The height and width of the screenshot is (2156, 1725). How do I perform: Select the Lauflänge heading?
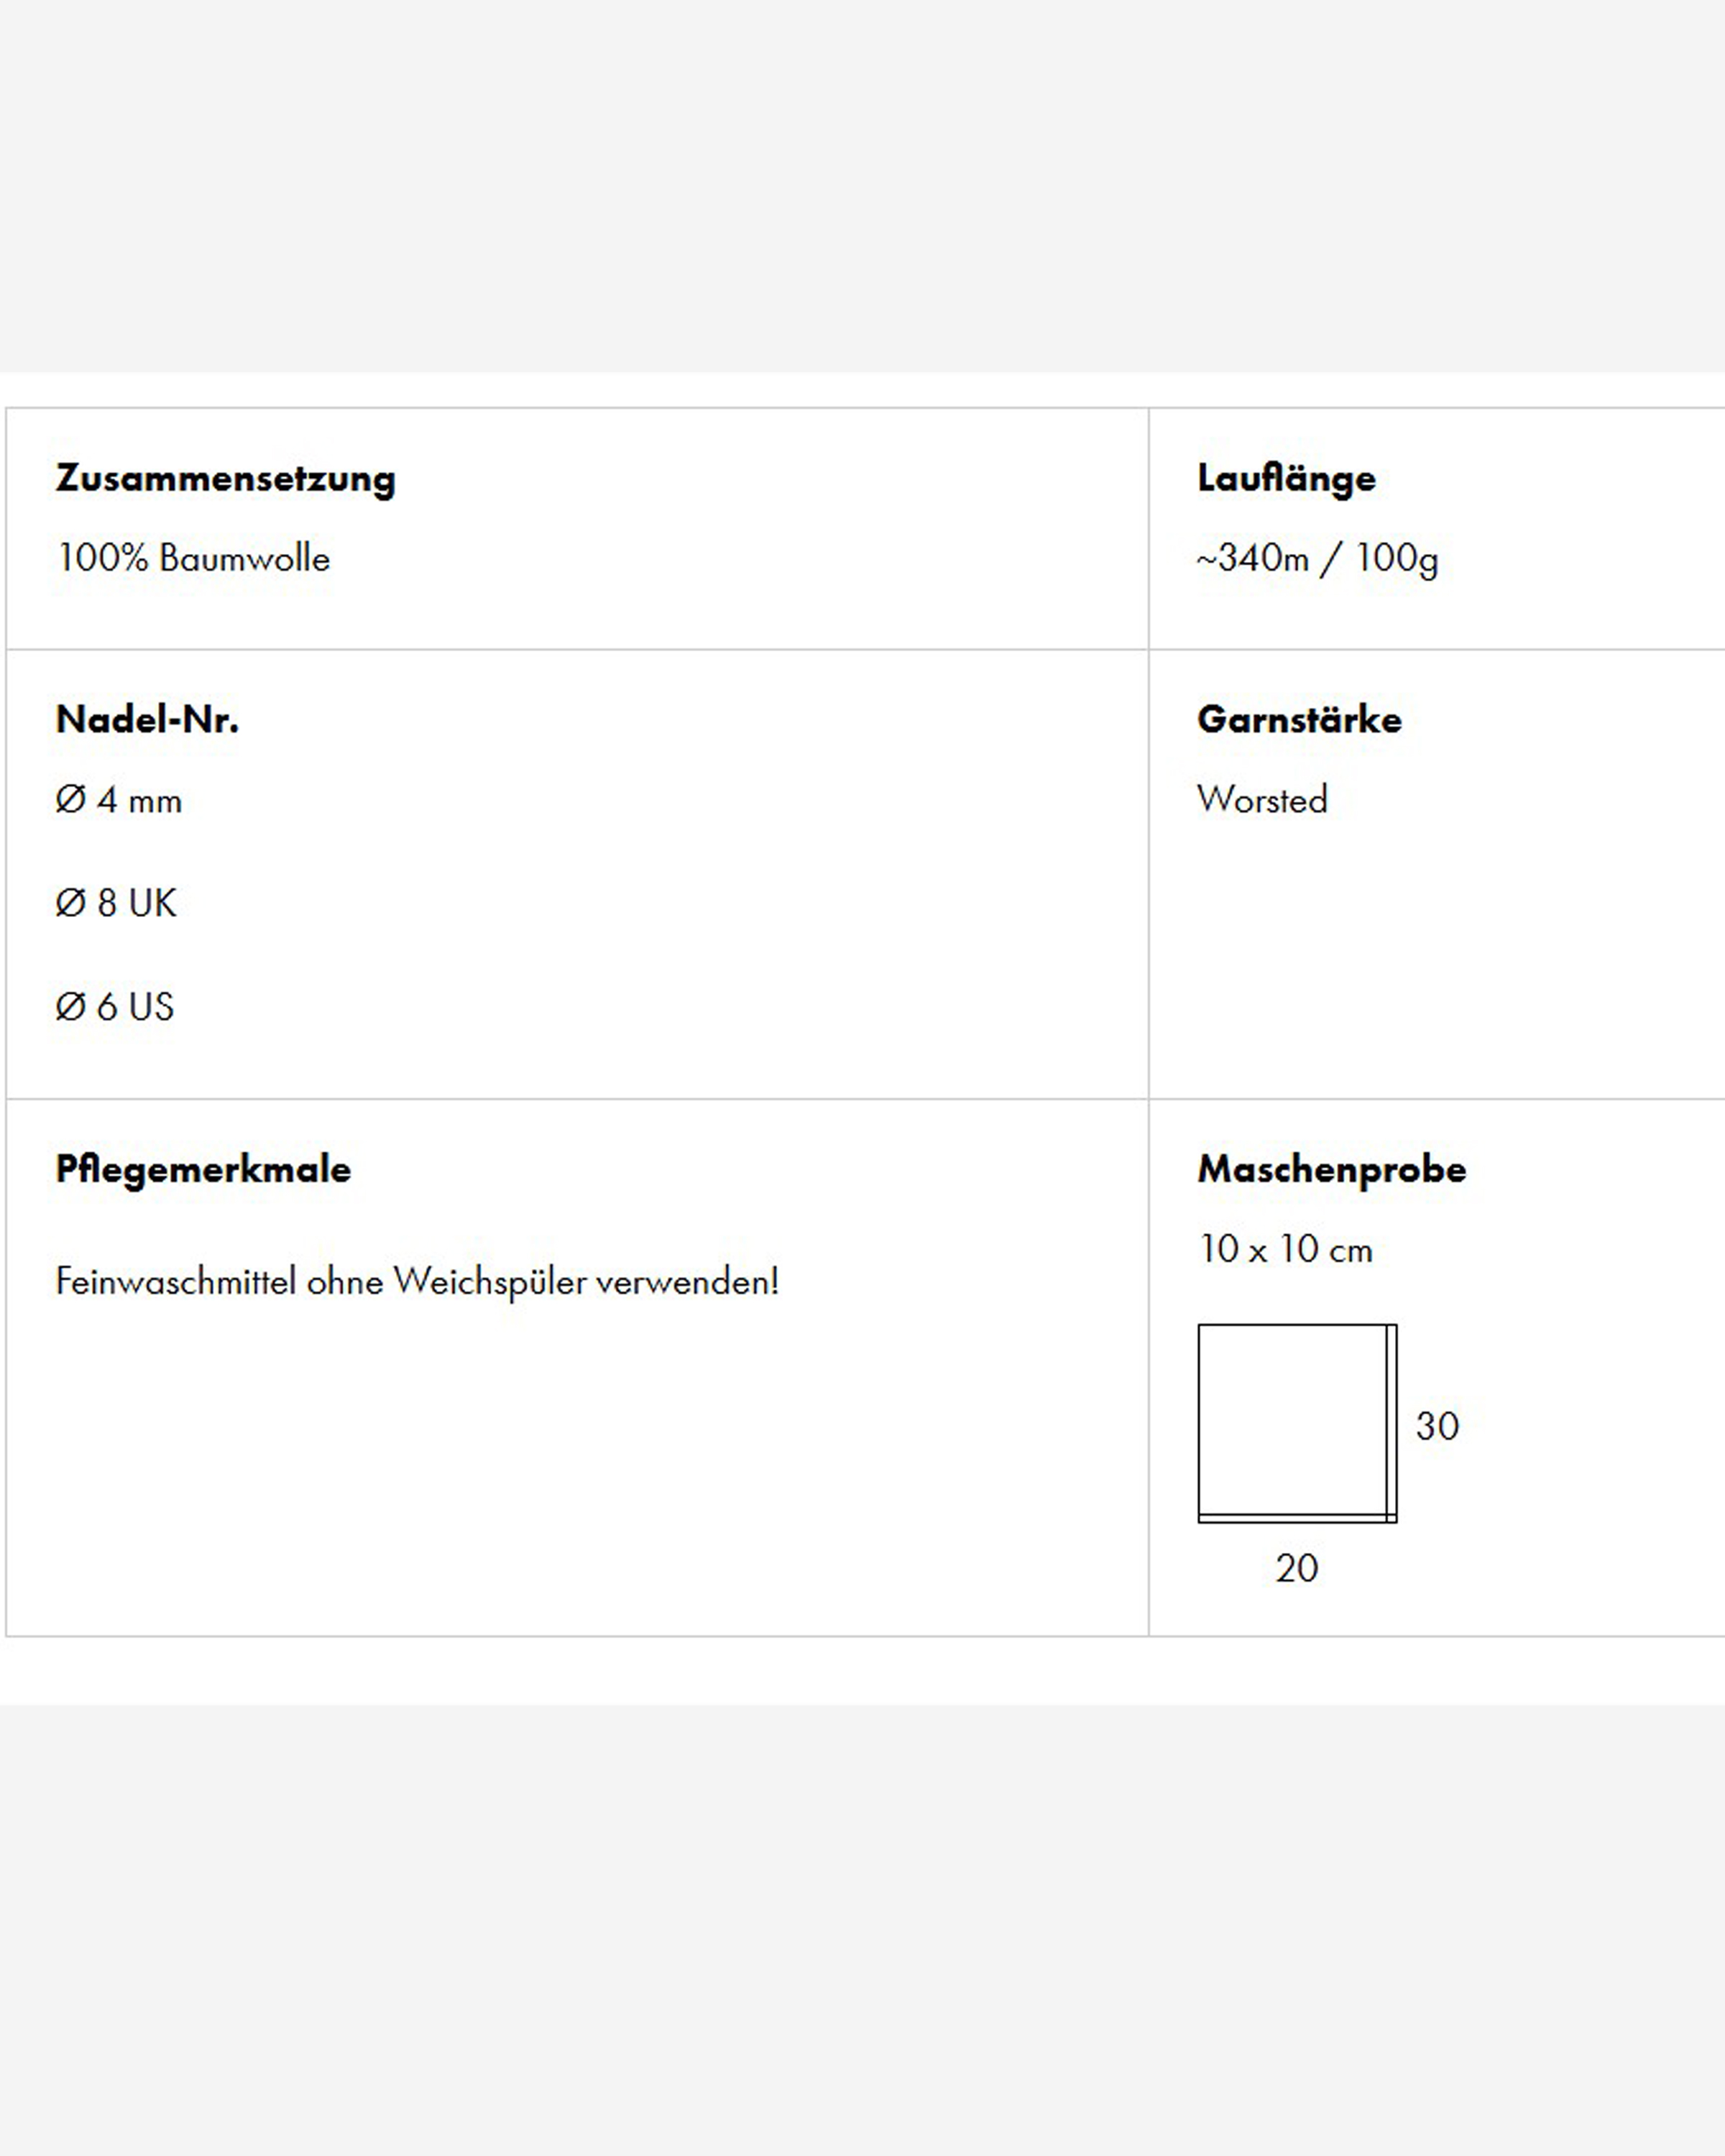tap(1286, 479)
